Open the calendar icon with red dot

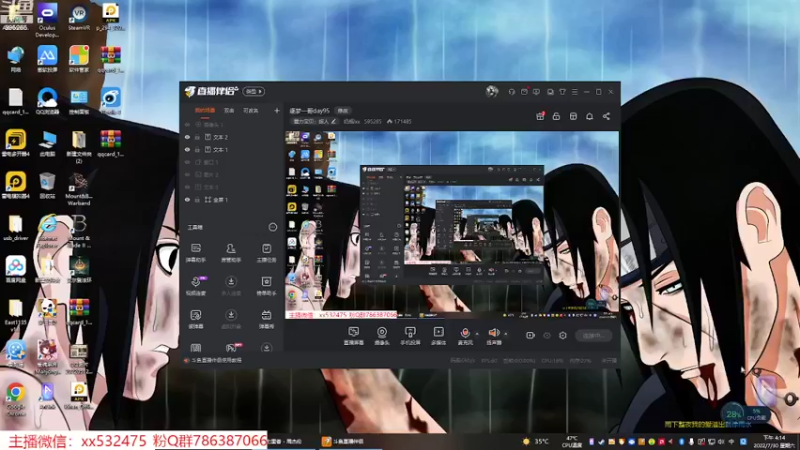pyautogui.click(x=524, y=92)
